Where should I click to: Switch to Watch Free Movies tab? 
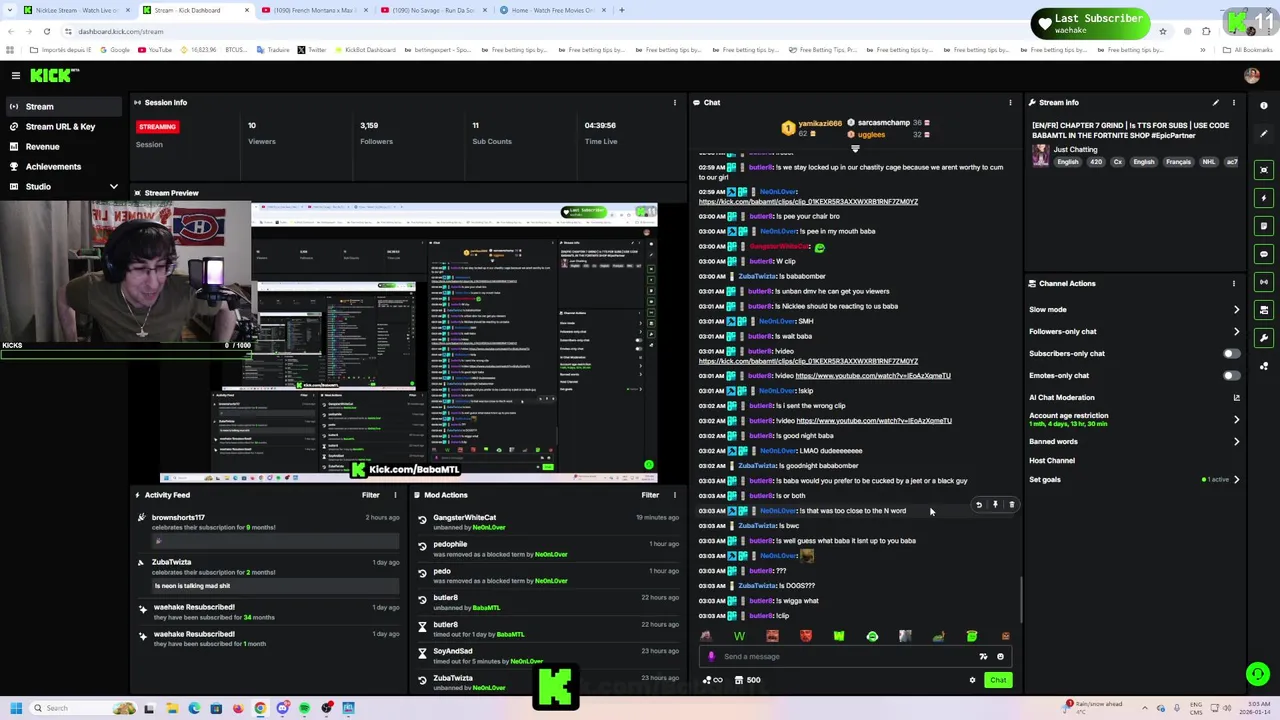[552, 10]
